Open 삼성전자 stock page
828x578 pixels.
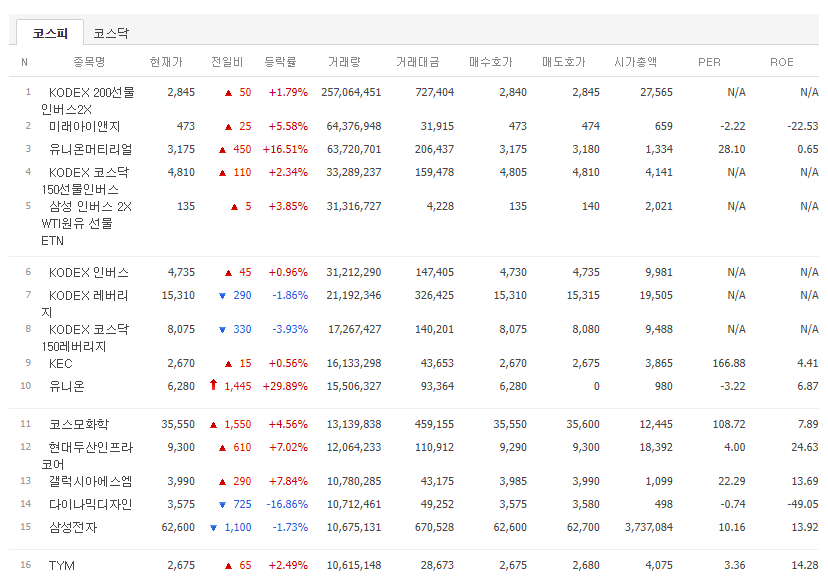[73, 527]
